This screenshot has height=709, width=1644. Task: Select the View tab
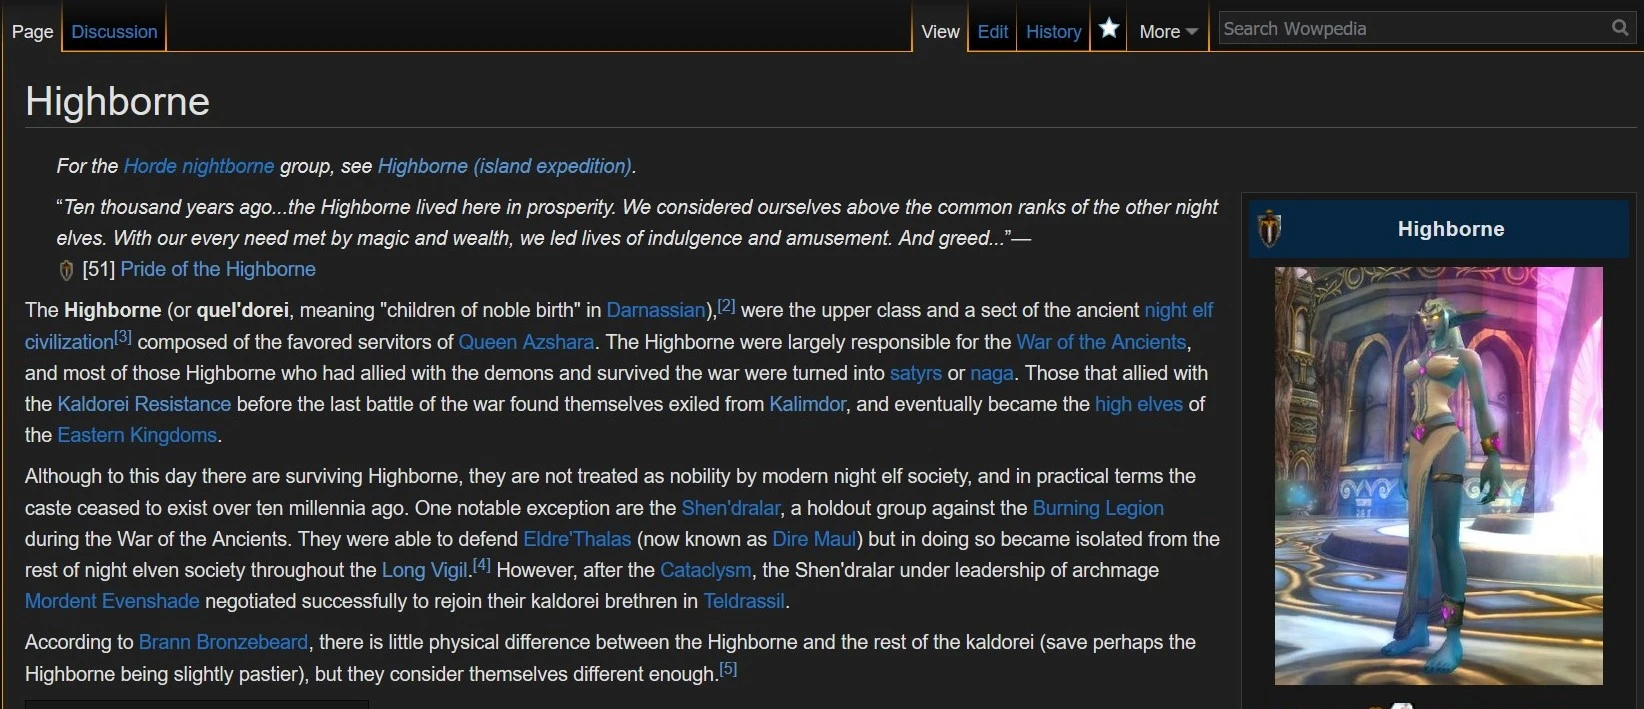(x=940, y=32)
